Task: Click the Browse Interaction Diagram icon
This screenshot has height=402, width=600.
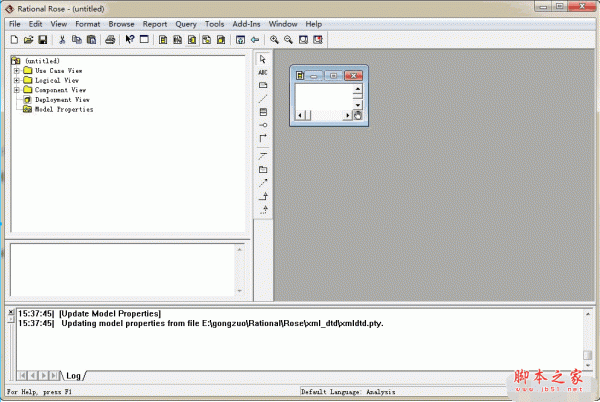Action: [x=178, y=39]
